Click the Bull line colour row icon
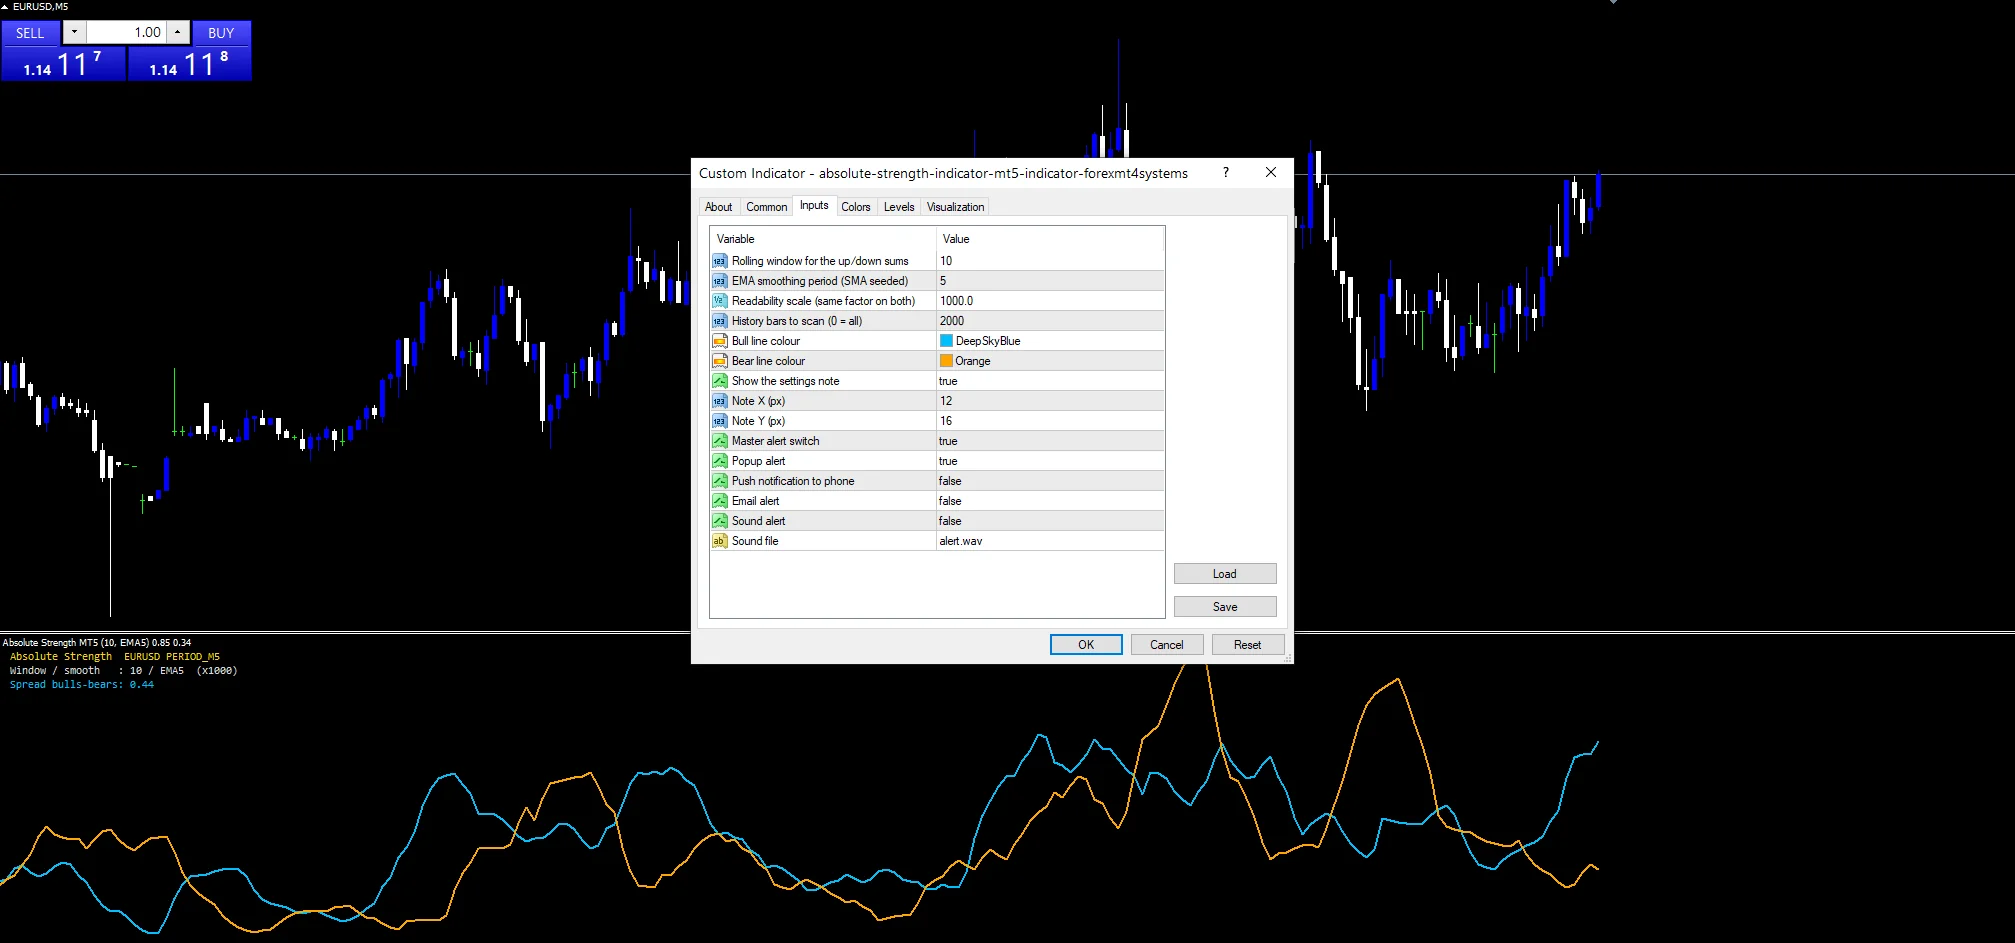 tap(719, 341)
